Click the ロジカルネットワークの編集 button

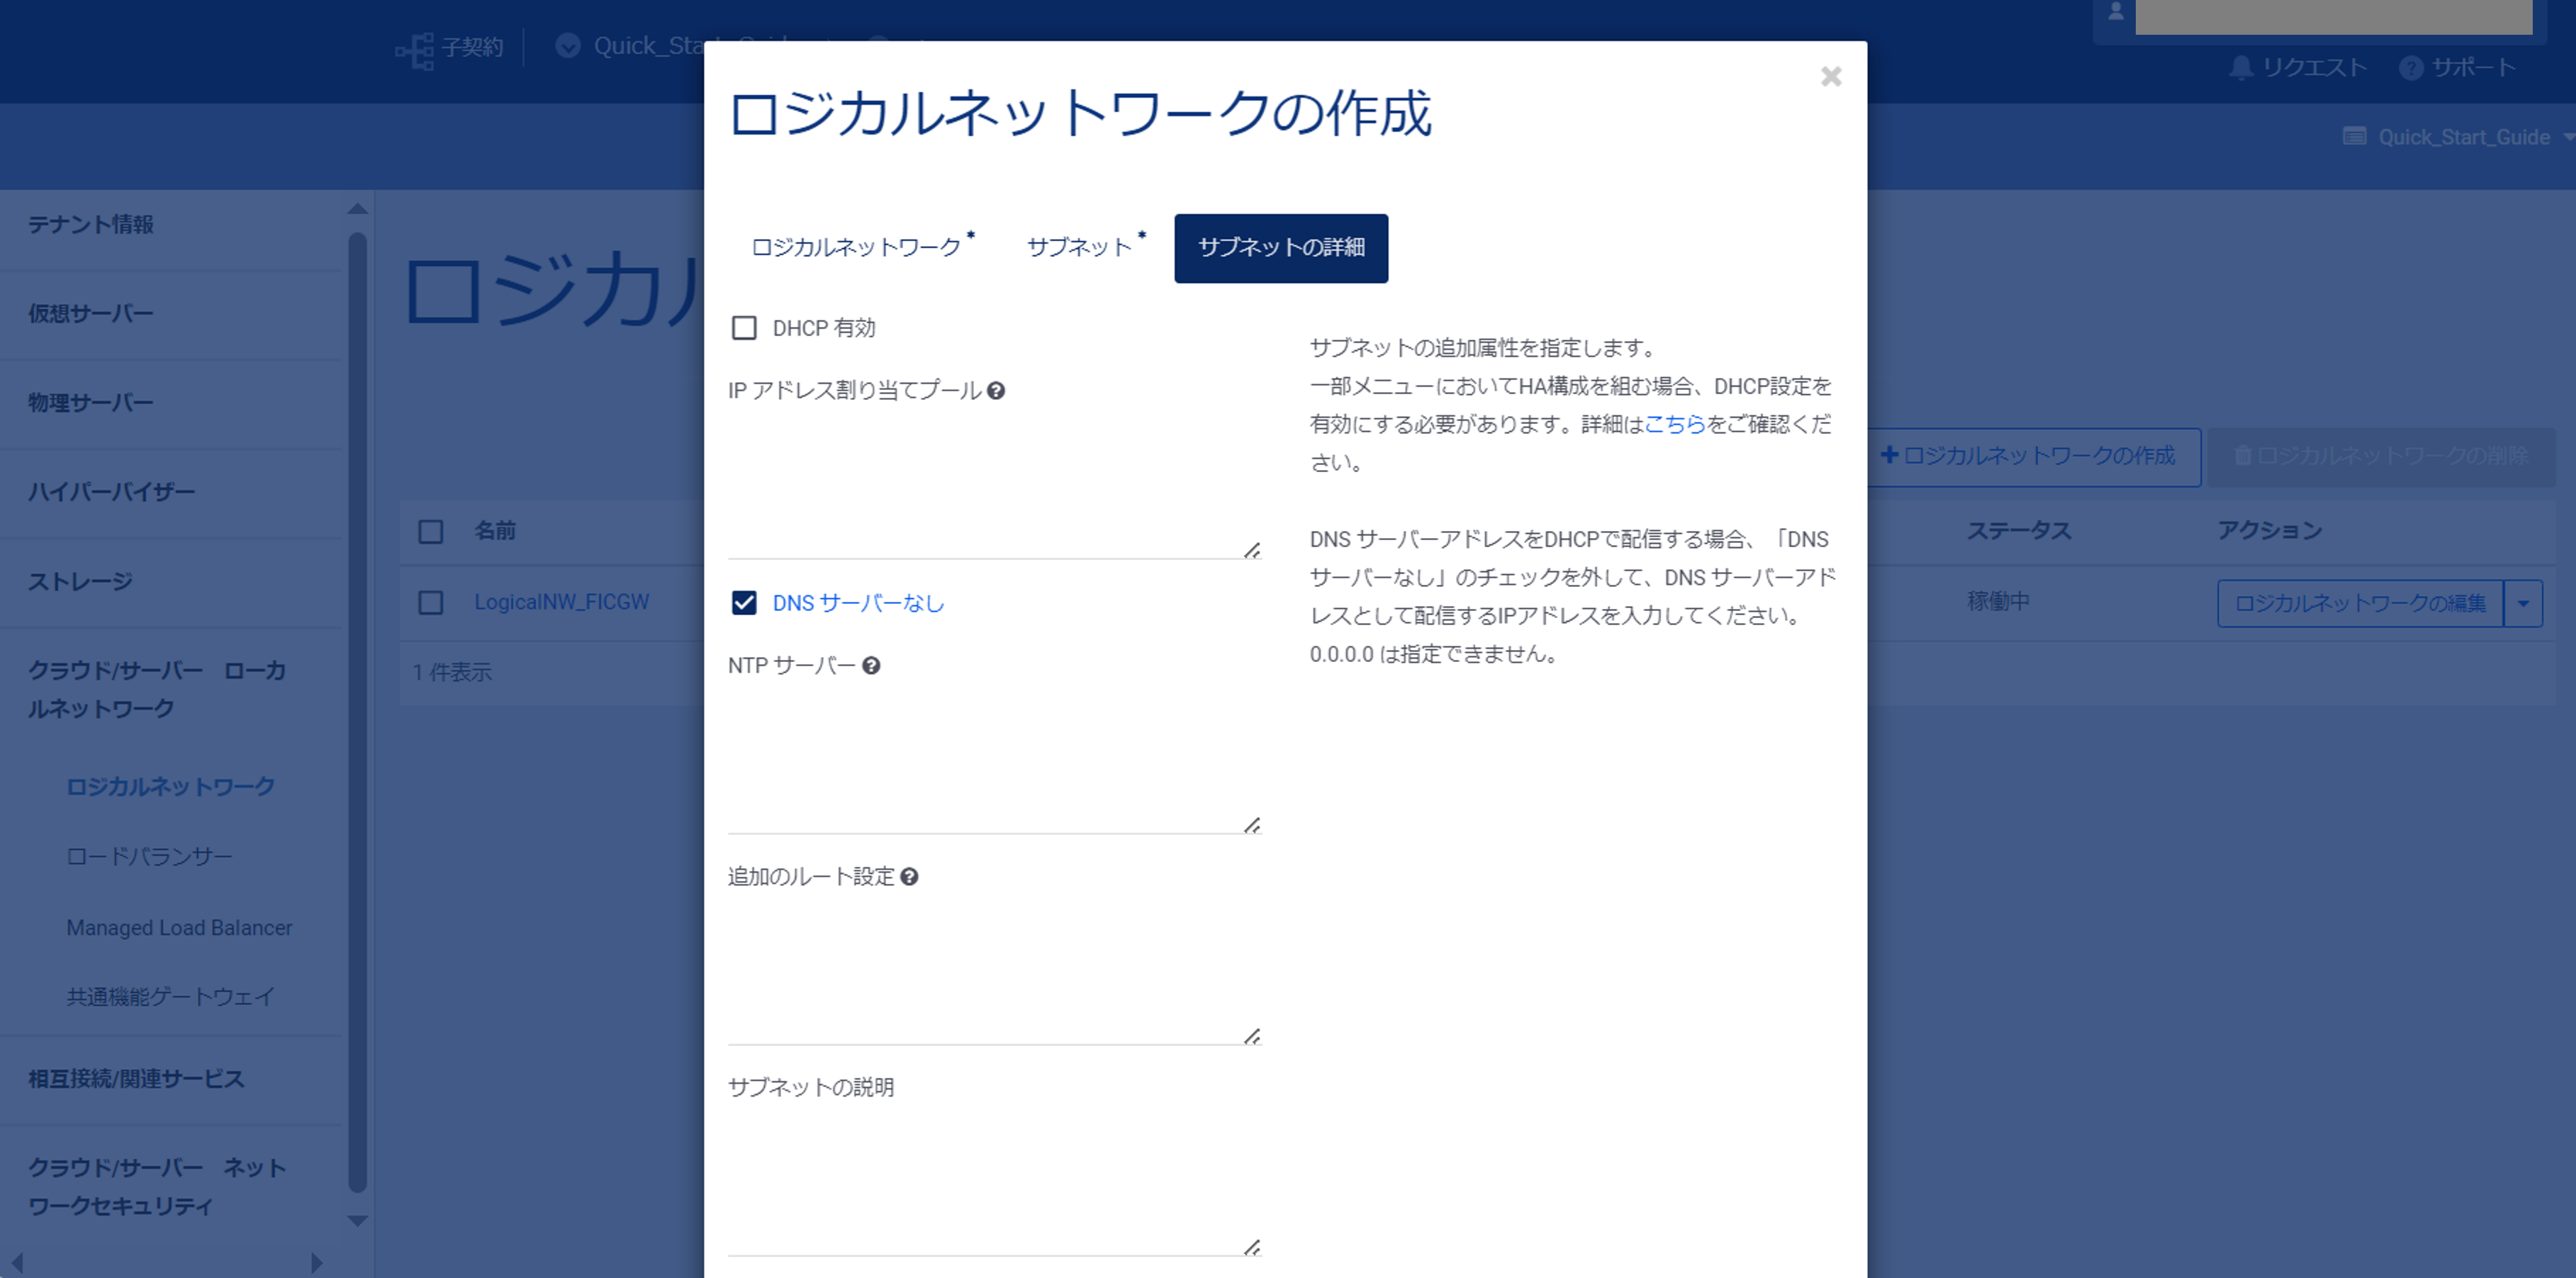2360,603
